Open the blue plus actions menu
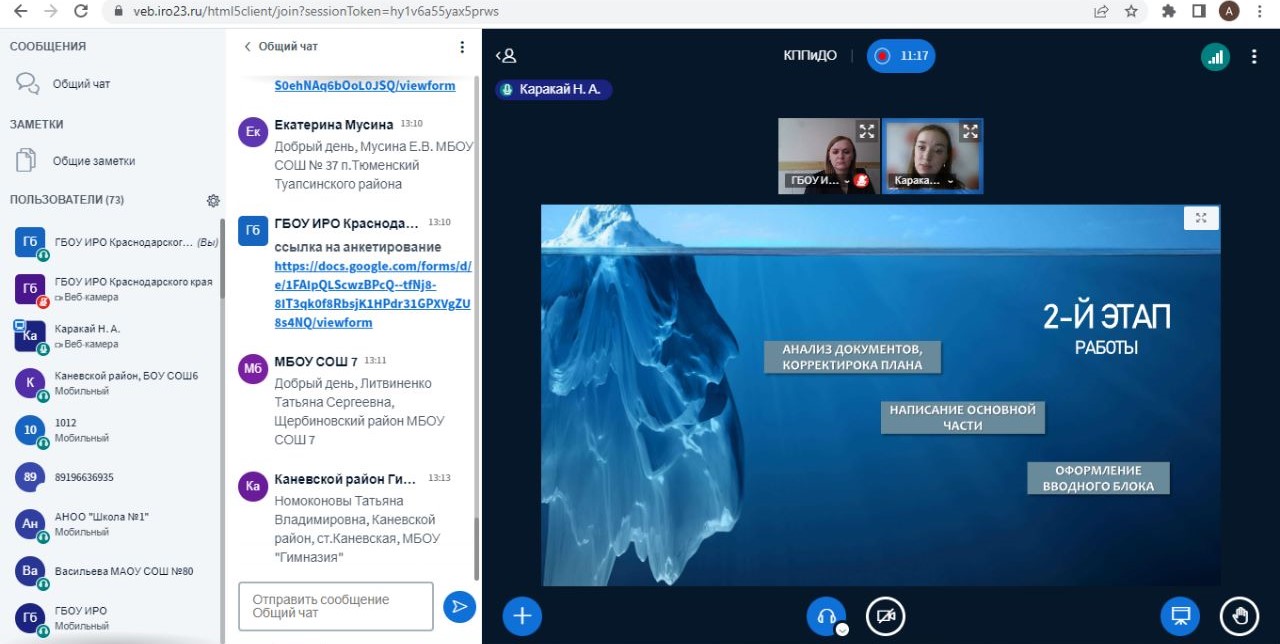1280x644 pixels. click(522, 616)
